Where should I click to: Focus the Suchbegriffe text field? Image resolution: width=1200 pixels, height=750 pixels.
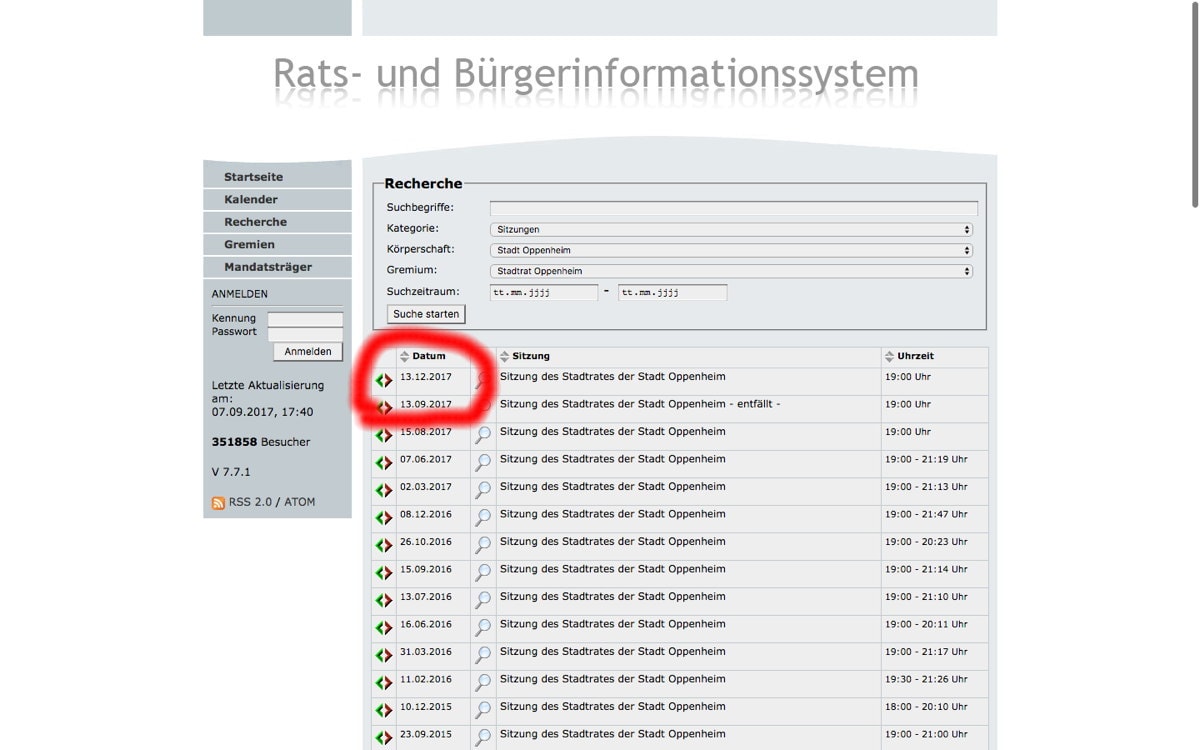pos(733,208)
